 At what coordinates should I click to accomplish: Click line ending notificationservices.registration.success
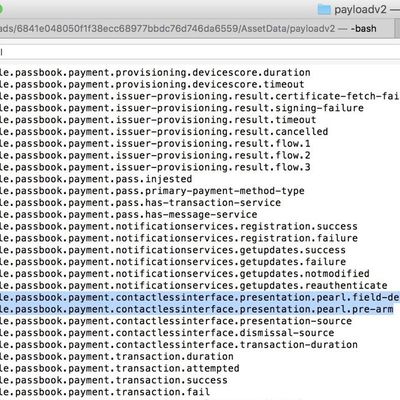179,226
